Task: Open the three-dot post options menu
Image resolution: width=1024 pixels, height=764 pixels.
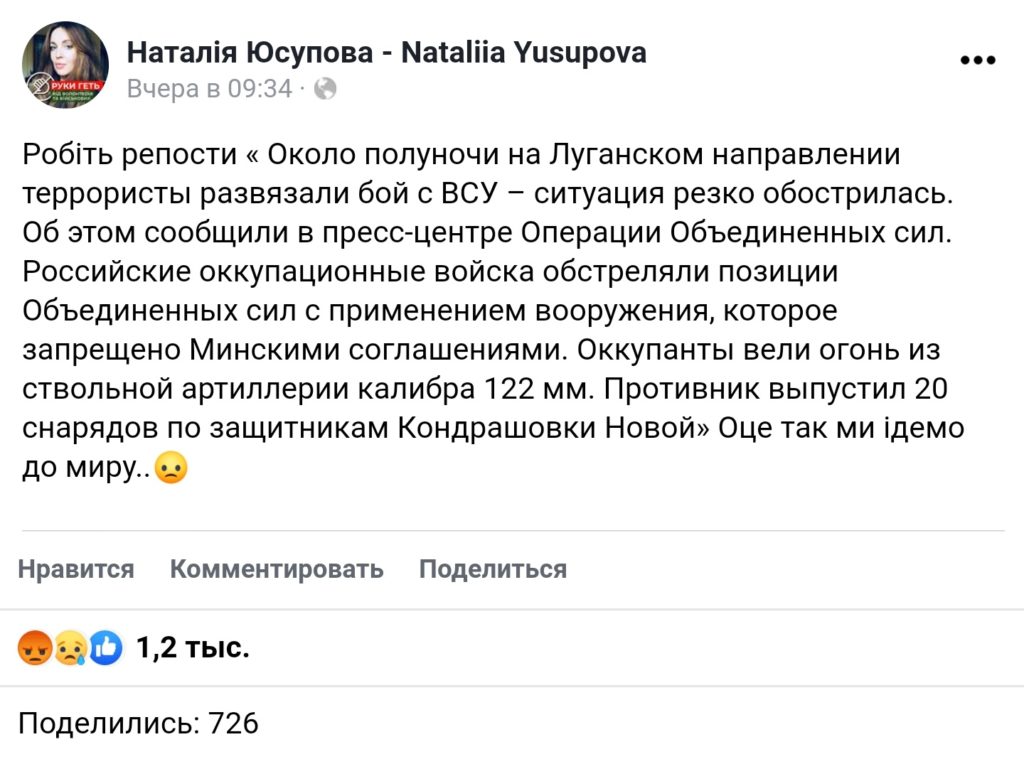Action: 978,60
